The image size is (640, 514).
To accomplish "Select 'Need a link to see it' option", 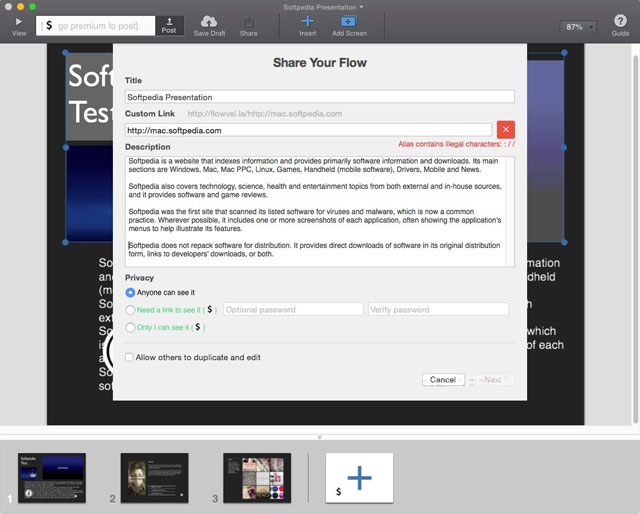I will 131,310.
